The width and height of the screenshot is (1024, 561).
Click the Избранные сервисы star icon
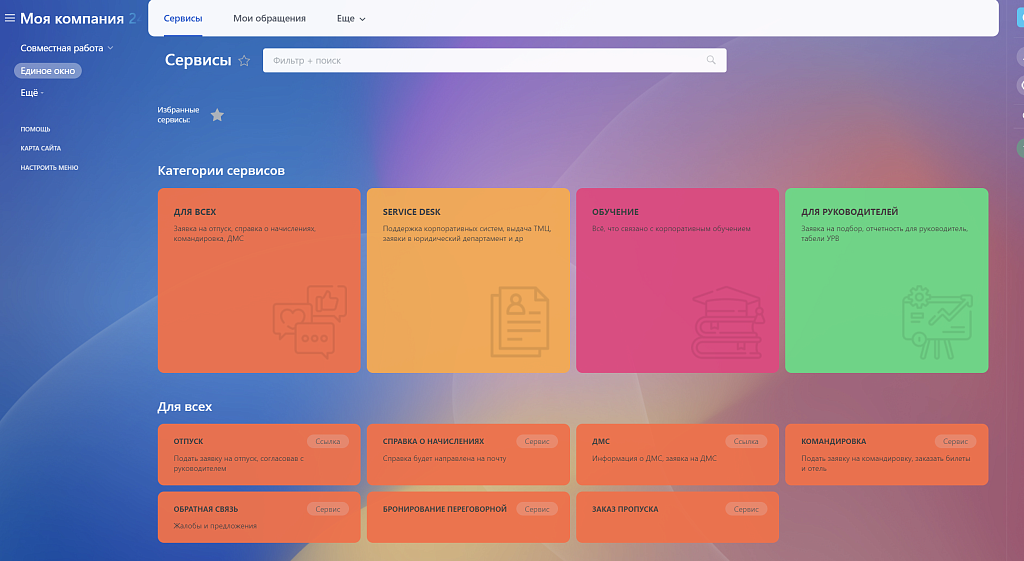tap(217, 116)
